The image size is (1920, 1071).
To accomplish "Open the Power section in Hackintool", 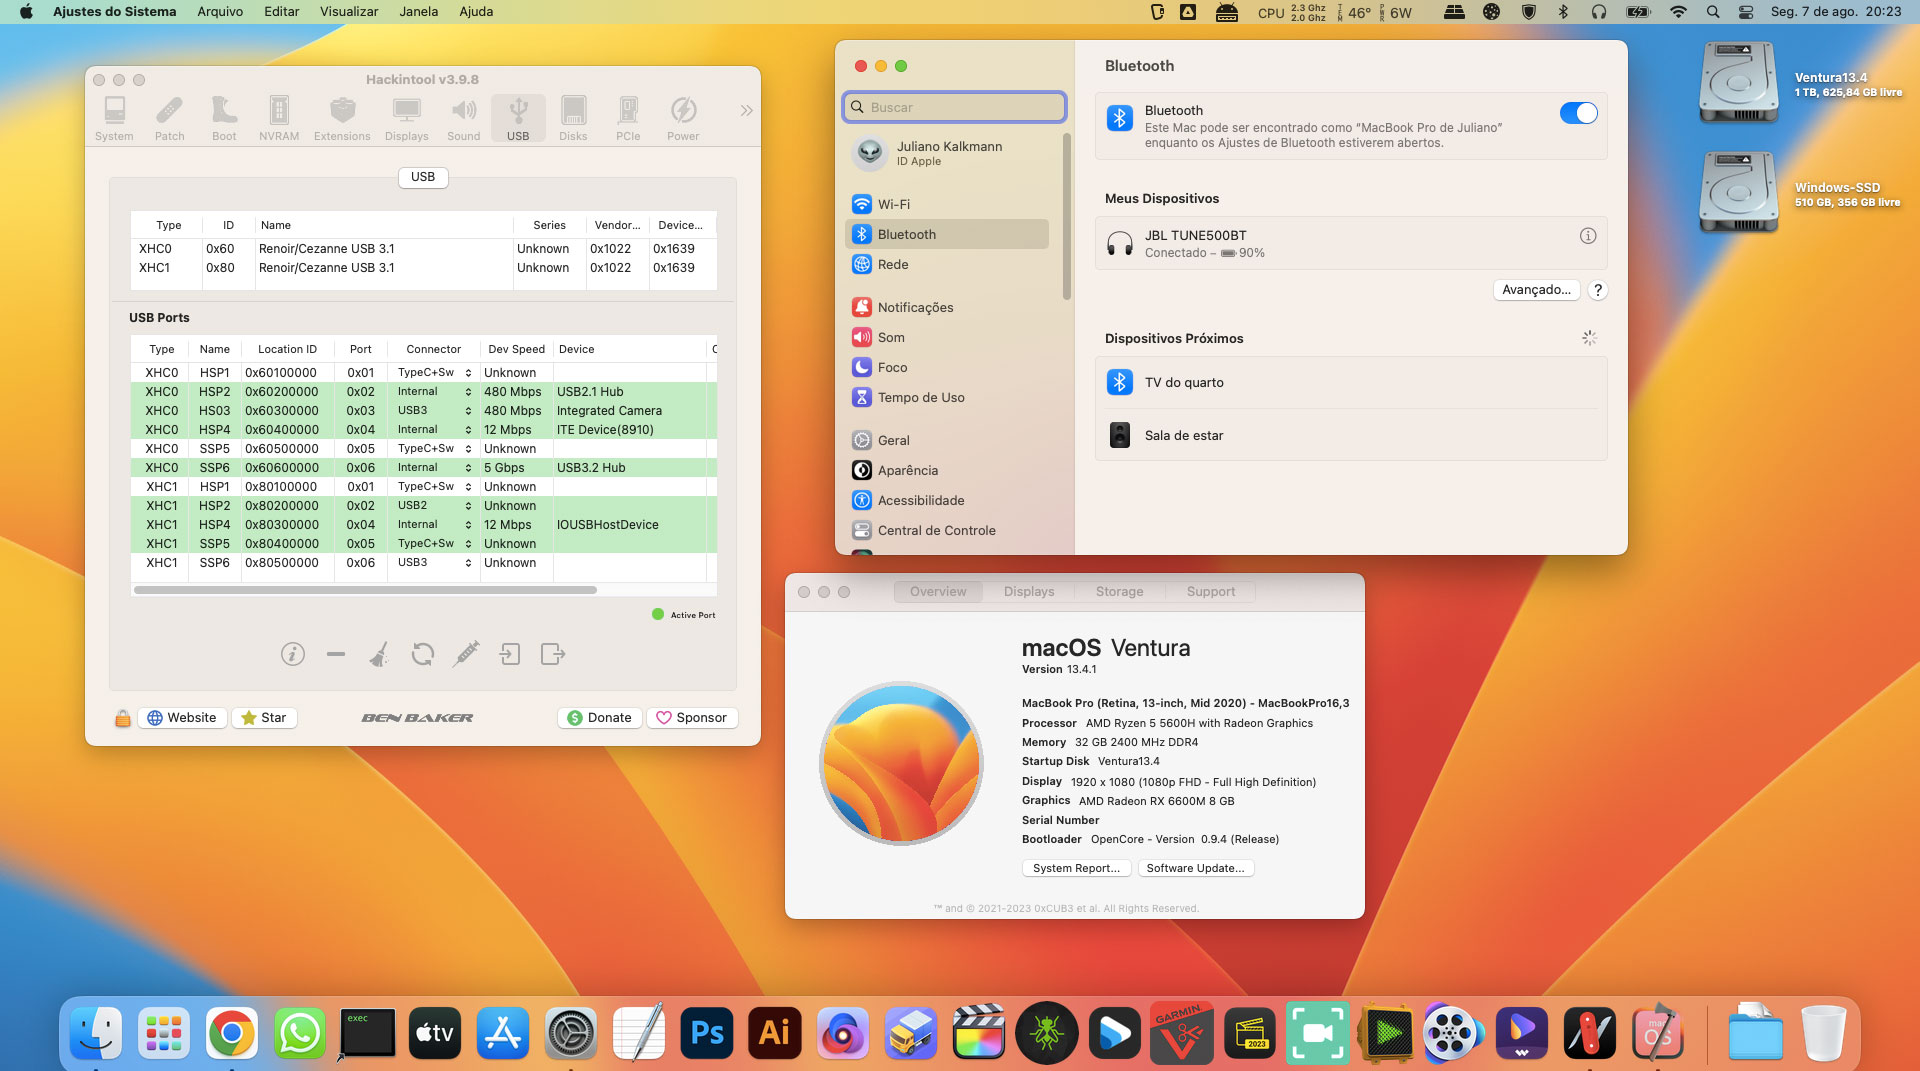I will coord(683,116).
